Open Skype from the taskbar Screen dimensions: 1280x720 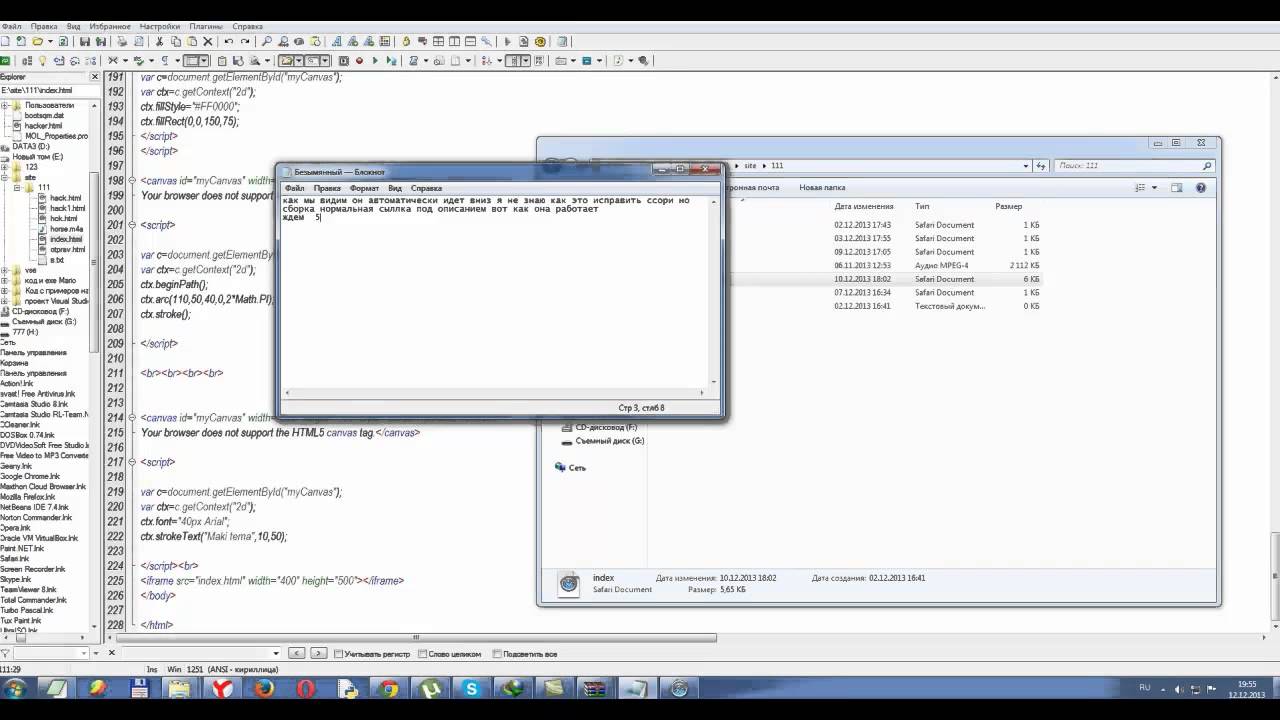[471, 688]
